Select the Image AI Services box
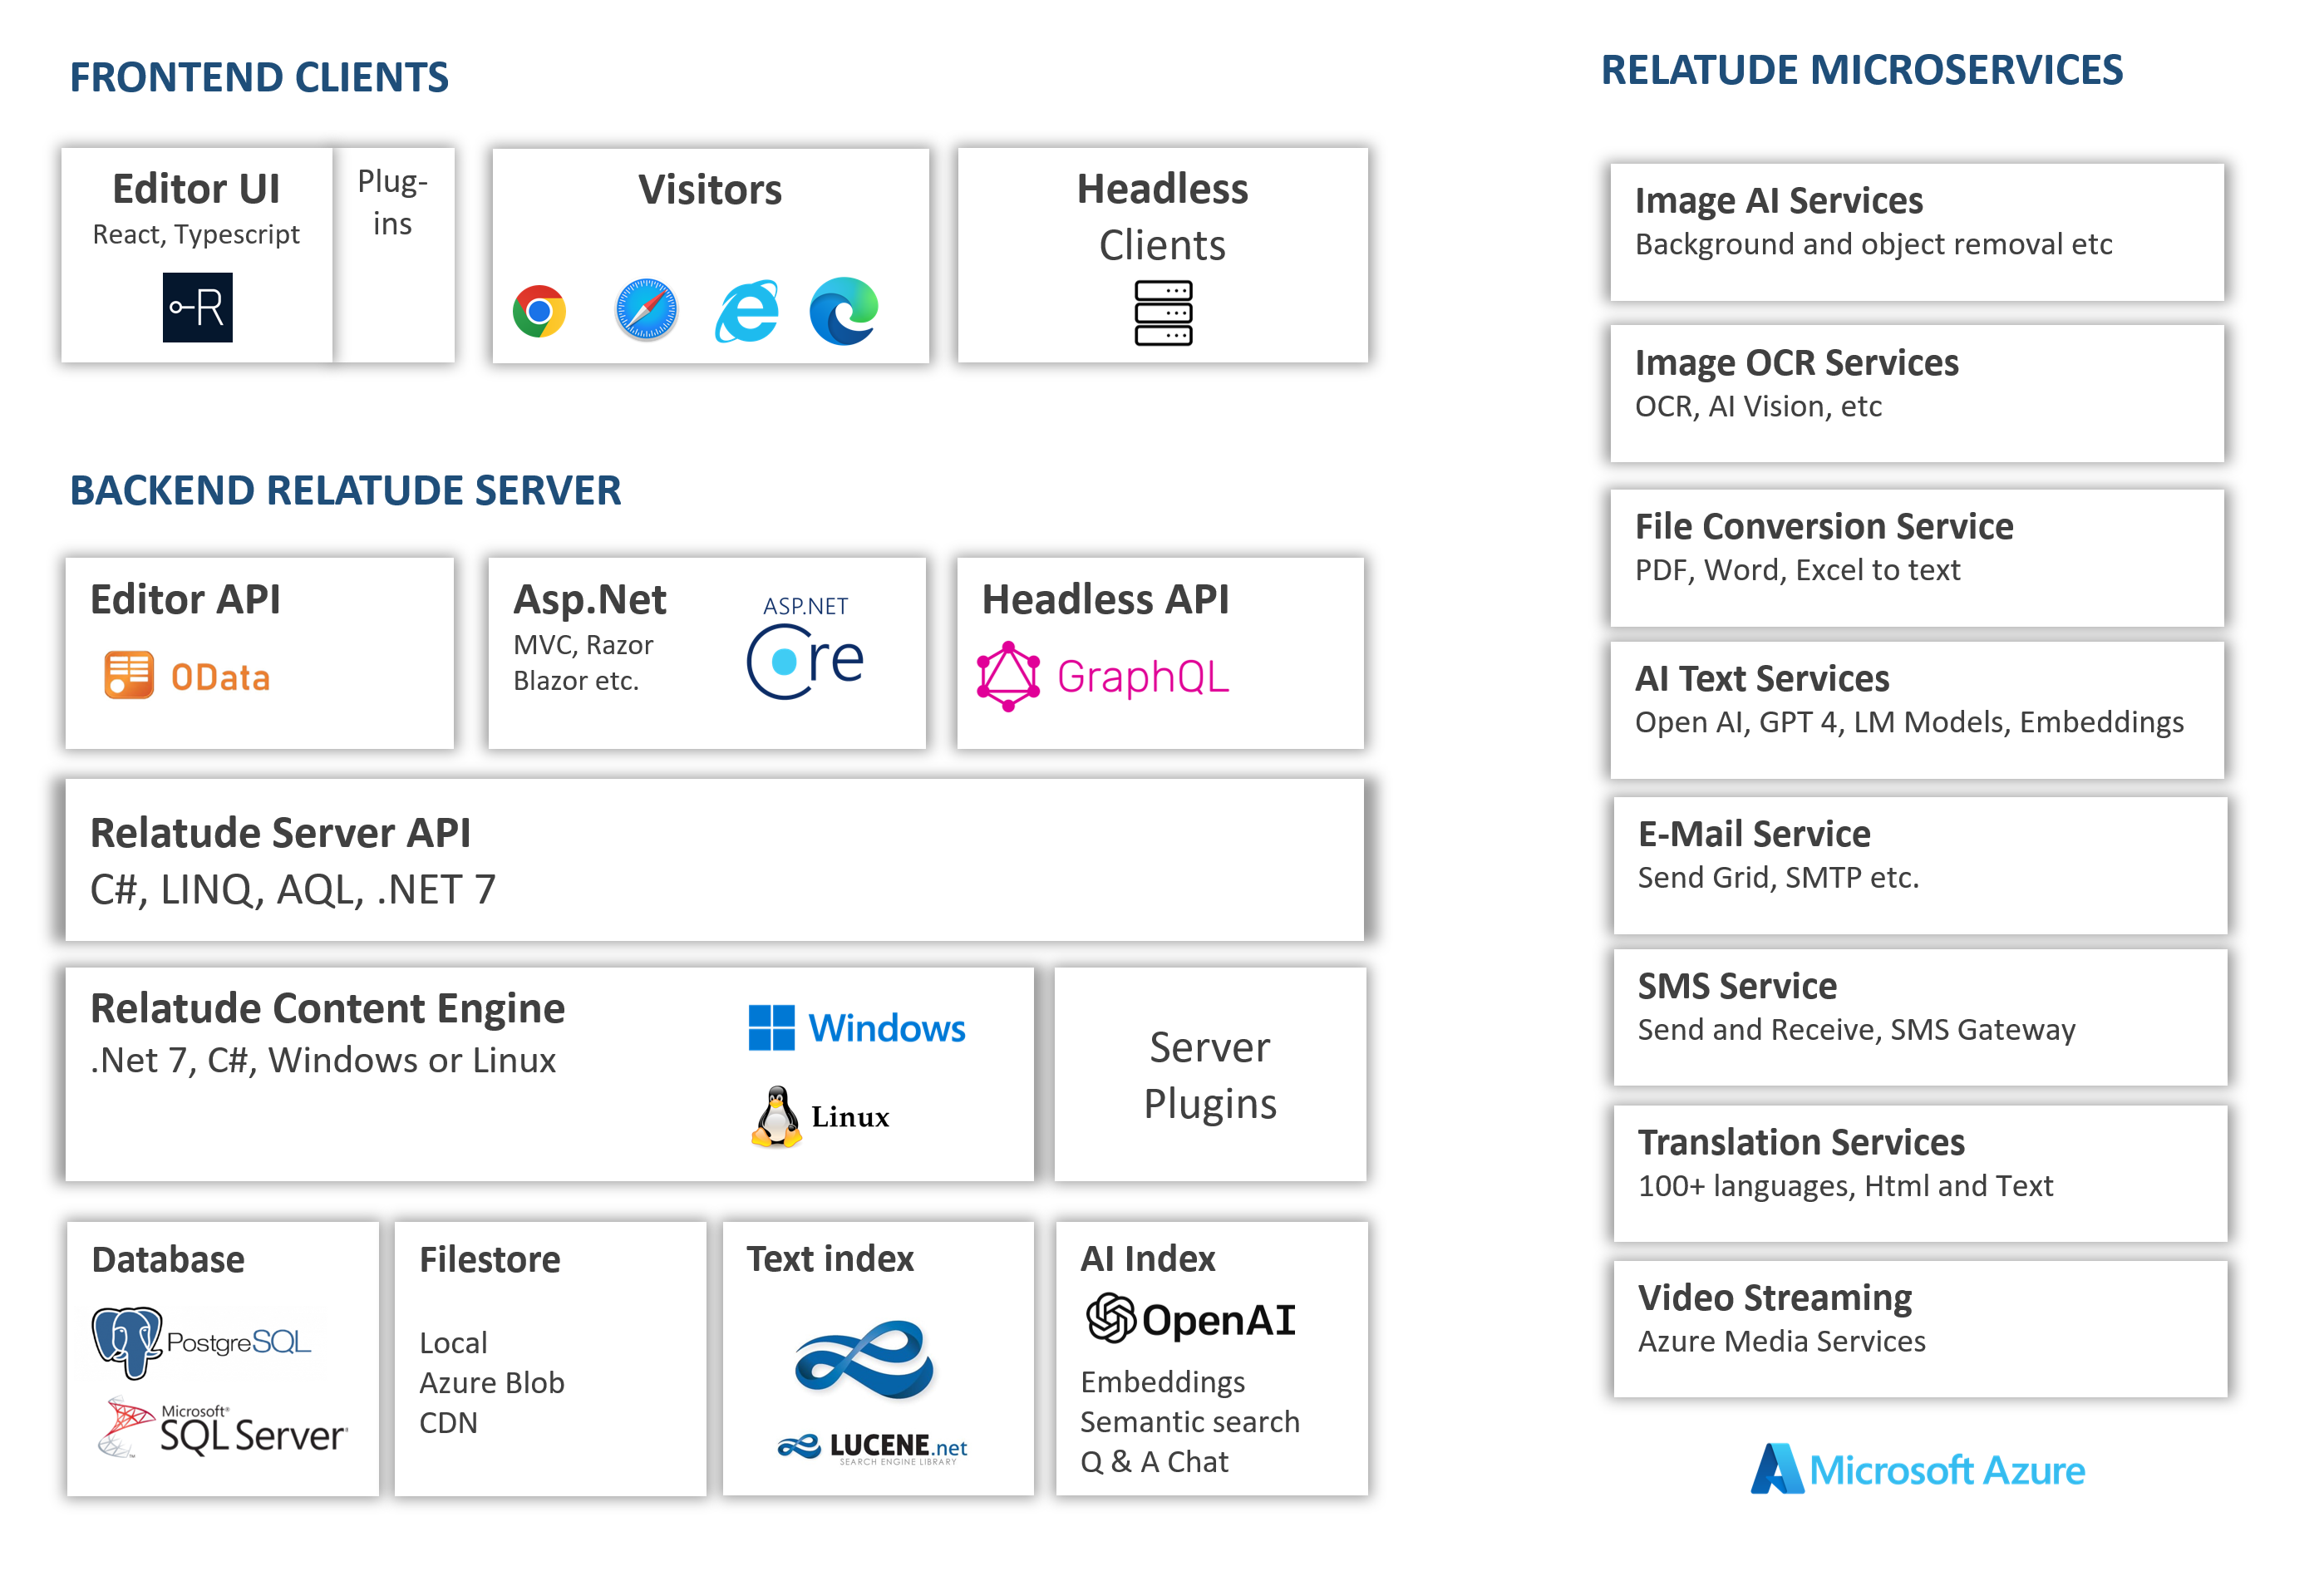The image size is (2324, 1581). click(x=1916, y=232)
